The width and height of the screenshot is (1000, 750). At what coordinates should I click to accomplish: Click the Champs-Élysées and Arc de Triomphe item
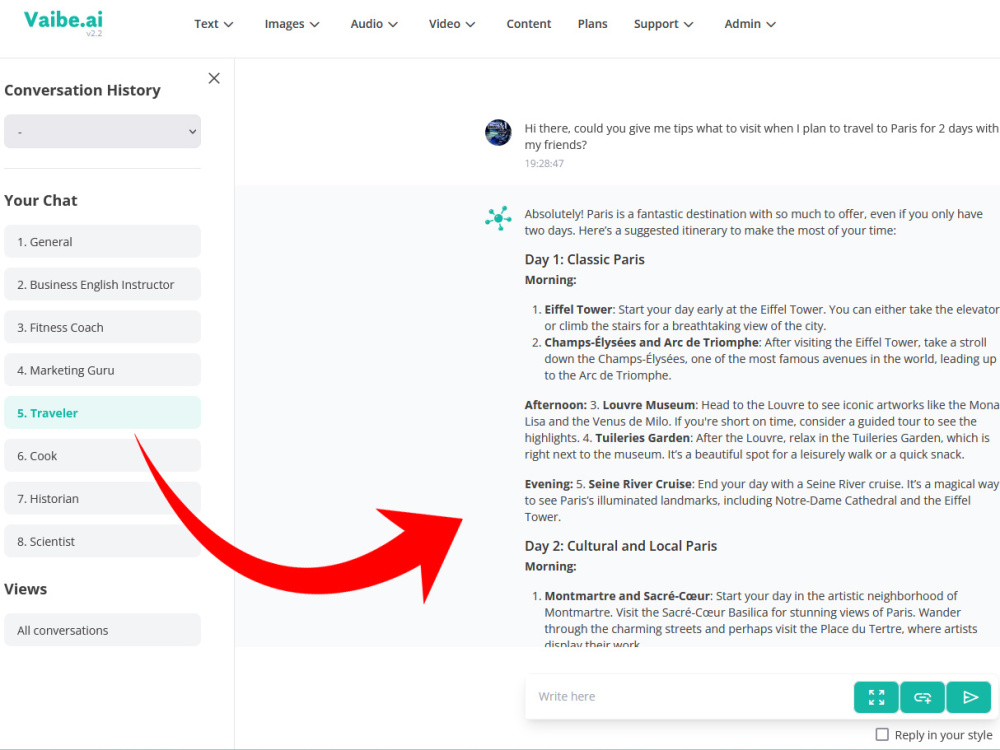pyautogui.click(x=651, y=342)
